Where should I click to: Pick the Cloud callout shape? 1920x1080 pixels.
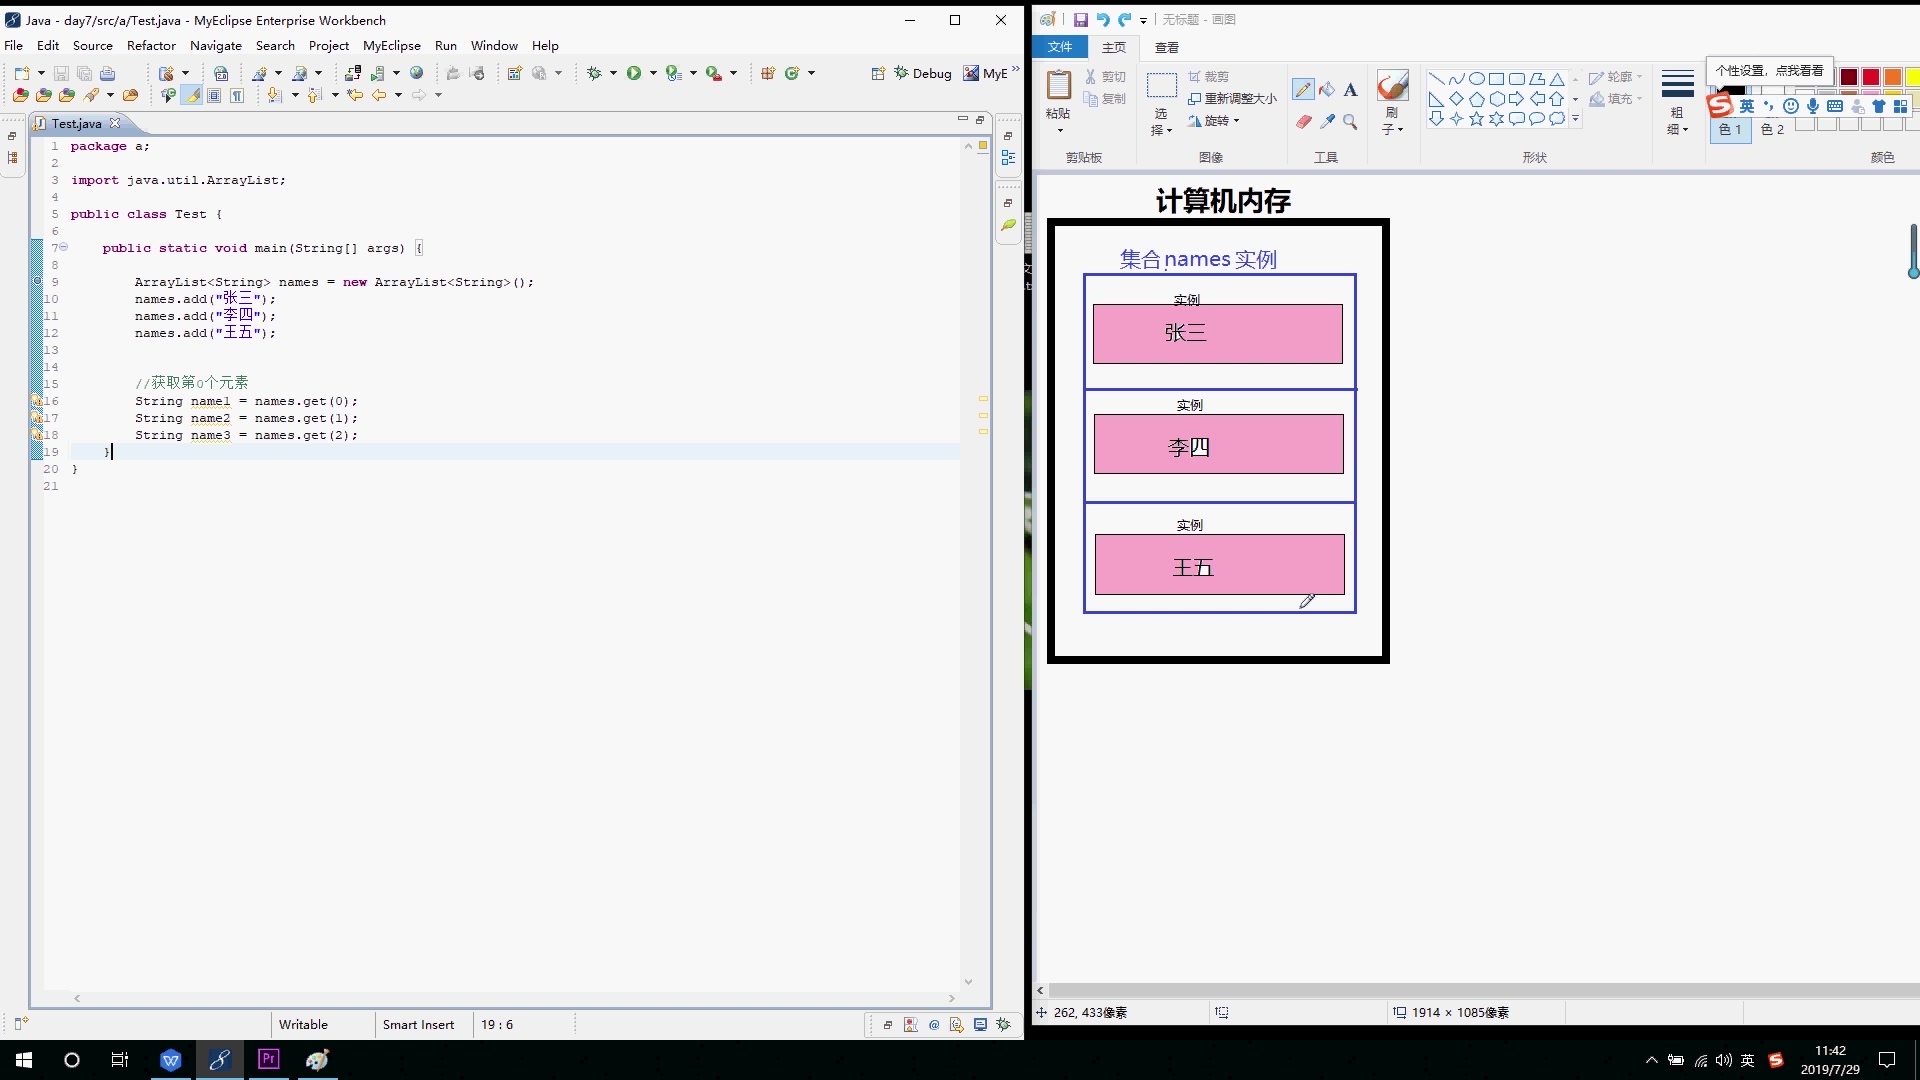pos(1557,119)
